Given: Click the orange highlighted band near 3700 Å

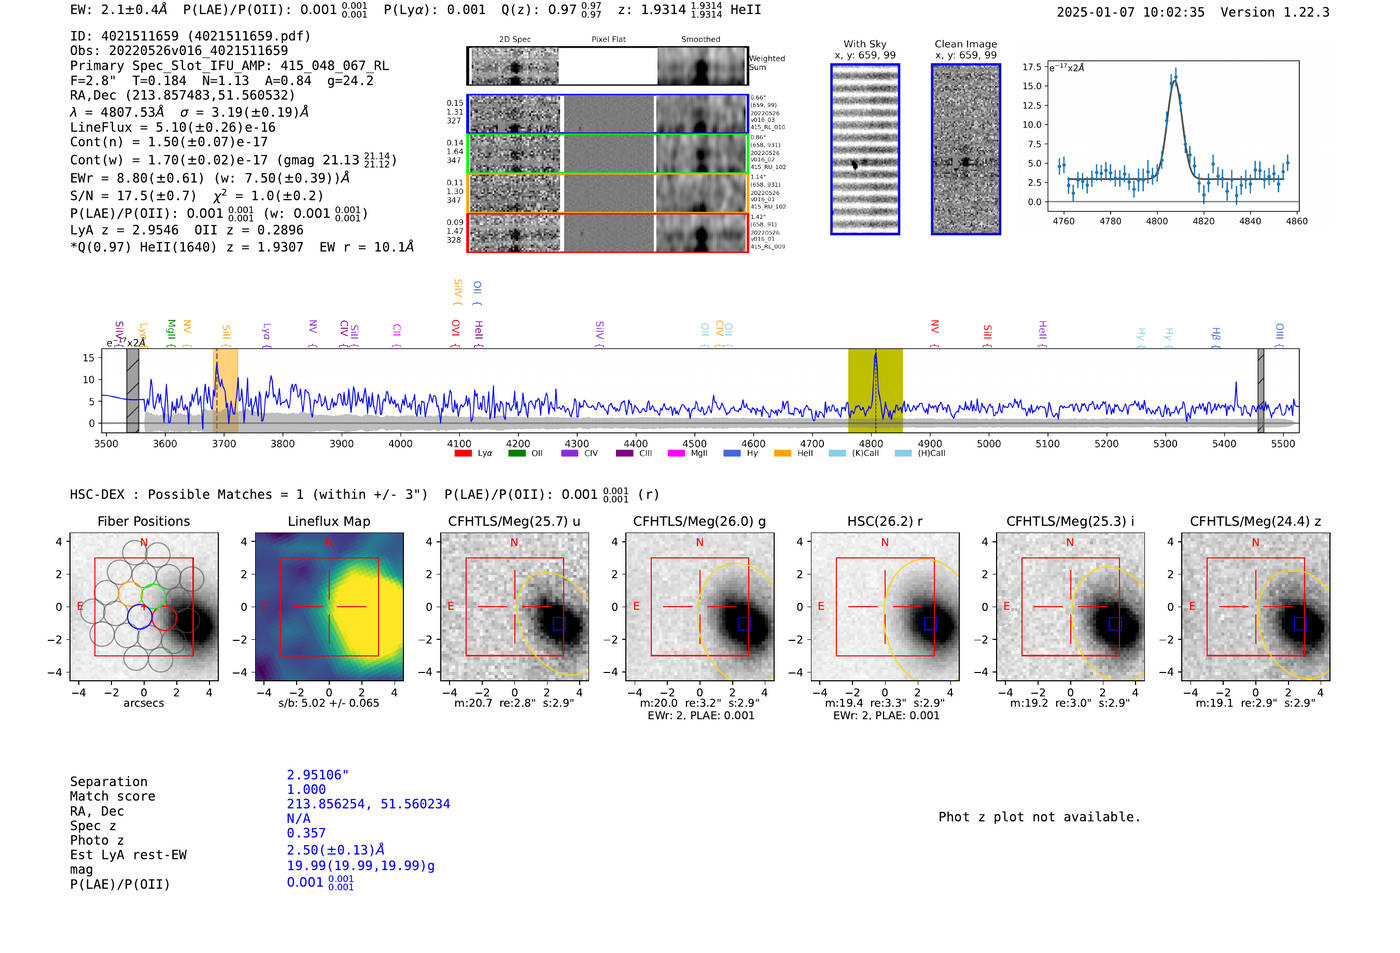Looking at the screenshot, I should tap(226, 391).
